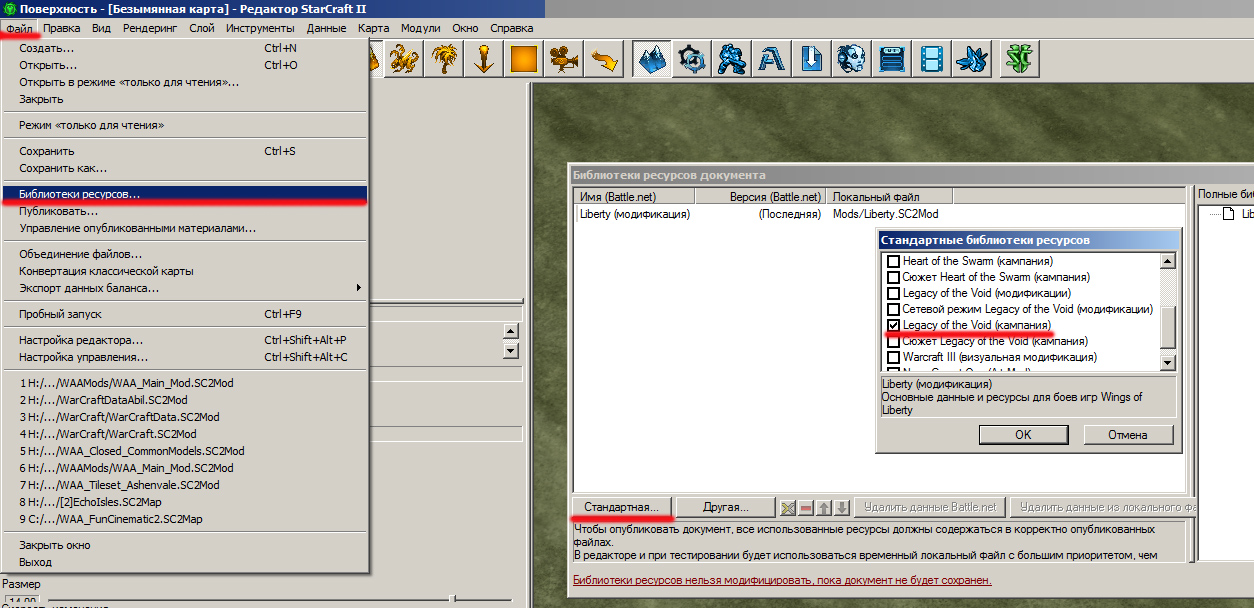Screen dimensions: 1254x608
Task: Open the AI module robot head icon
Action: pyautogui.click(x=852, y=60)
